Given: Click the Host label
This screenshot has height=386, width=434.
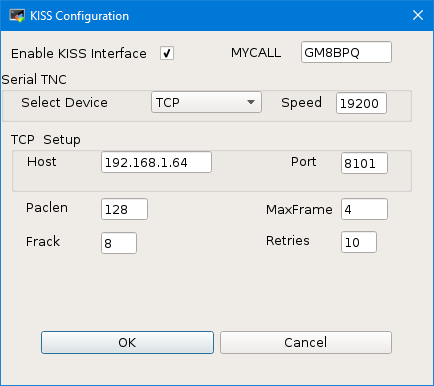Looking at the screenshot, I should click(x=42, y=162).
